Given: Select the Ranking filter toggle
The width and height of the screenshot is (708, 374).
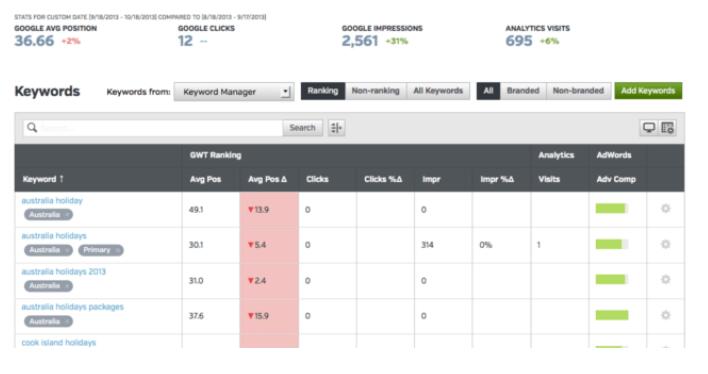Looking at the screenshot, I should 323,91.
